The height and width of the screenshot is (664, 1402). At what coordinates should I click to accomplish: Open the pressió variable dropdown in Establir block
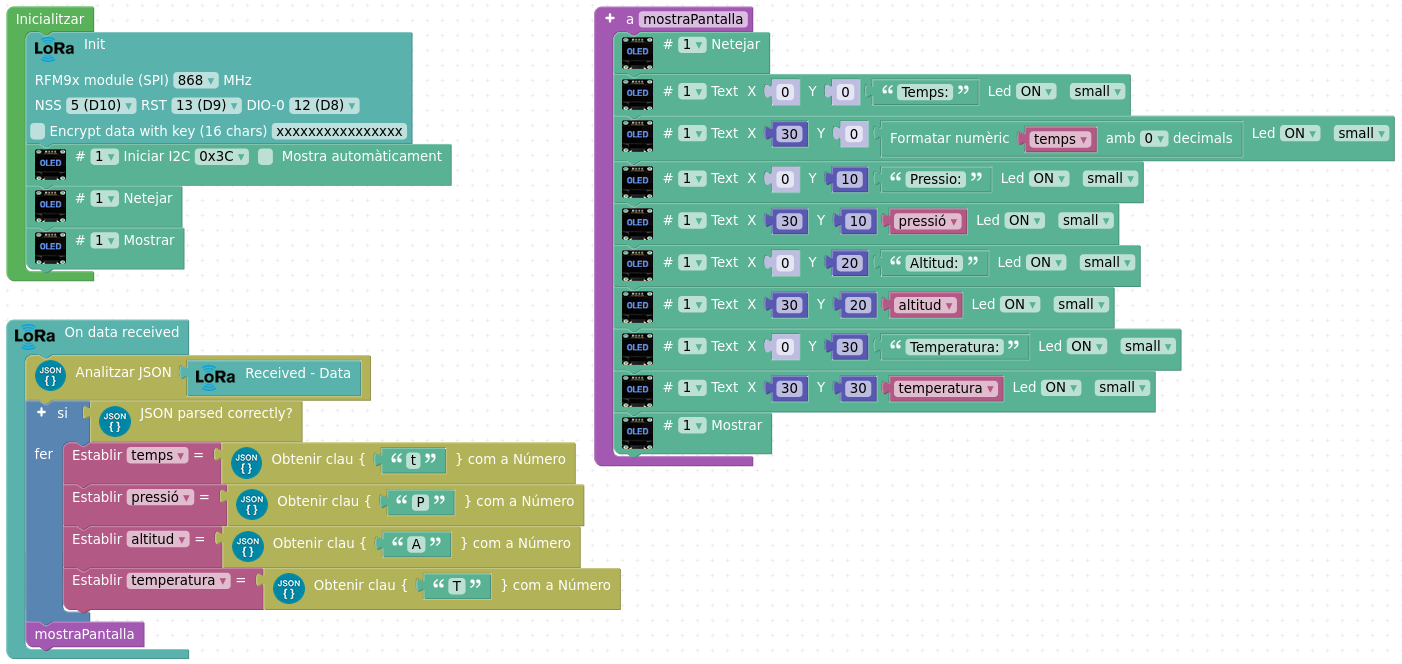(x=161, y=497)
